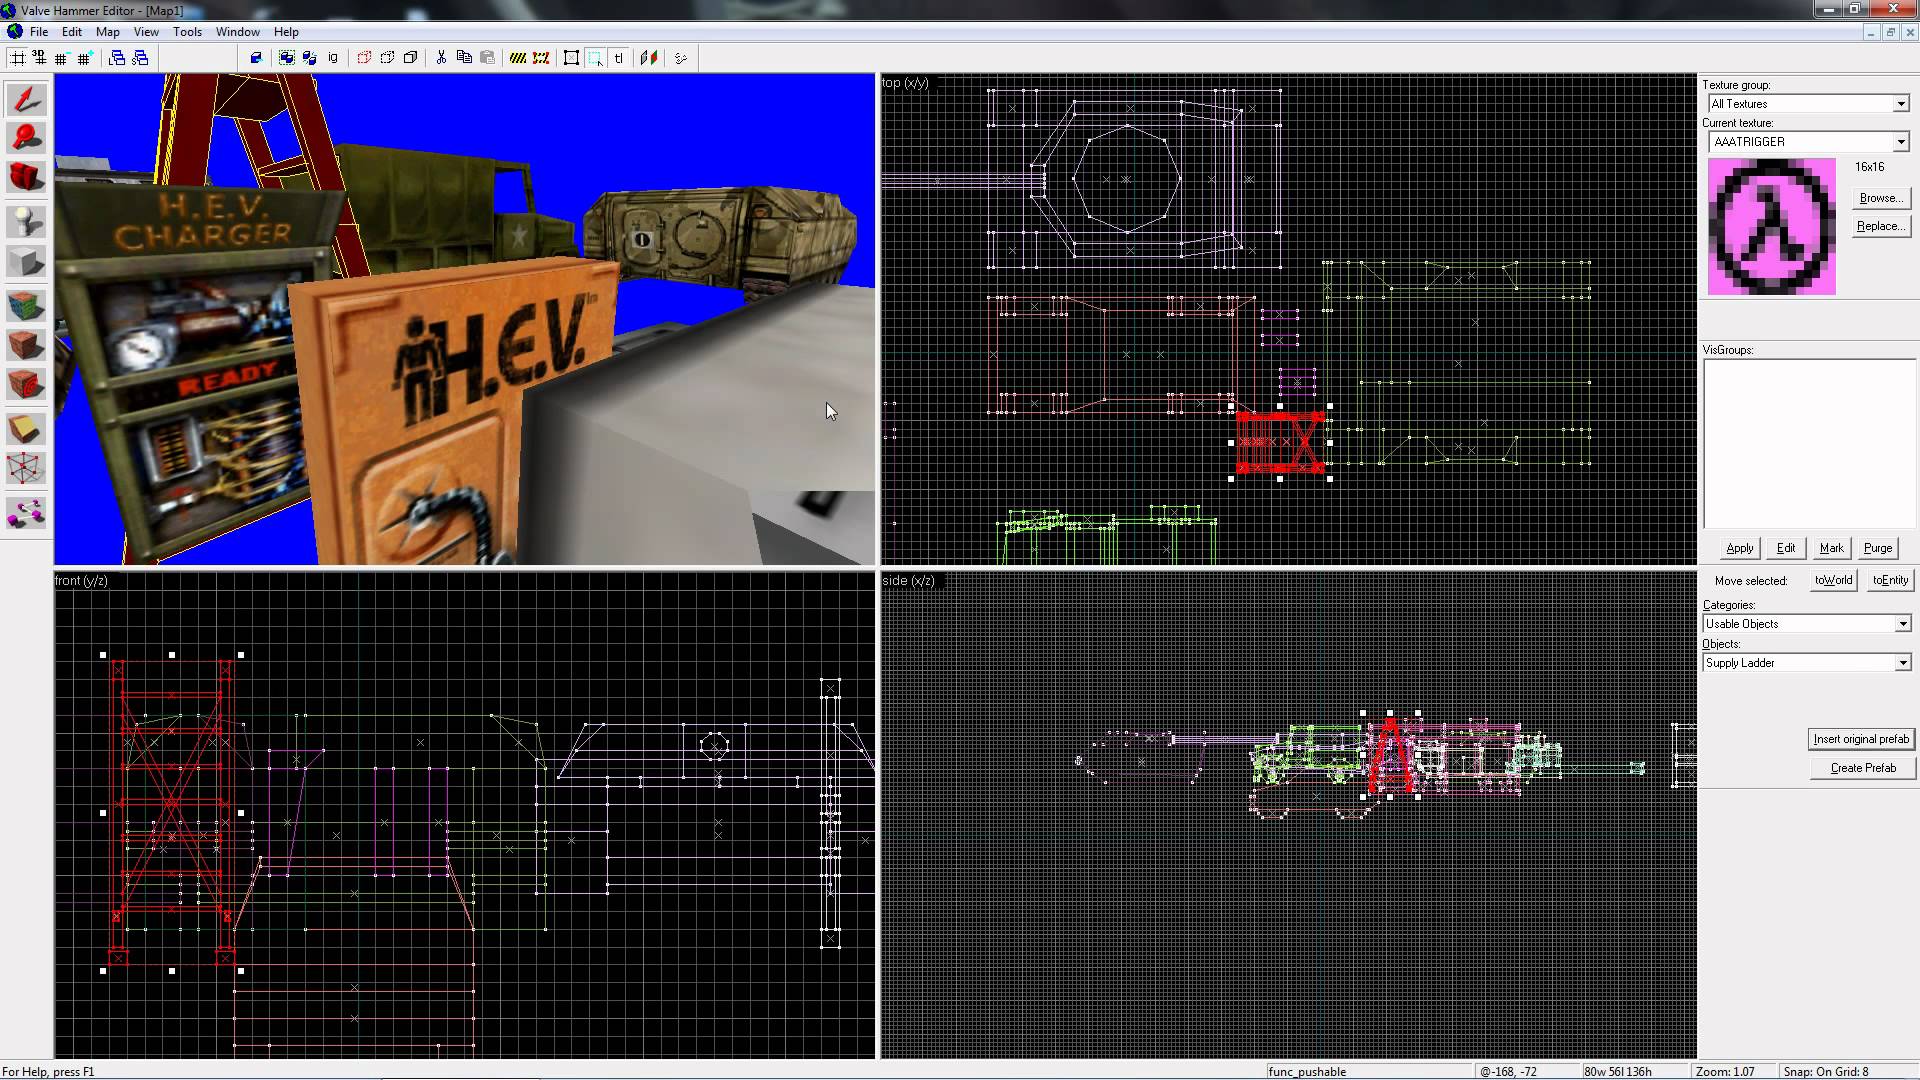Click the Load Window State icon
Viewport: 1920px width, 1080px height.
[x=117, y=58]
